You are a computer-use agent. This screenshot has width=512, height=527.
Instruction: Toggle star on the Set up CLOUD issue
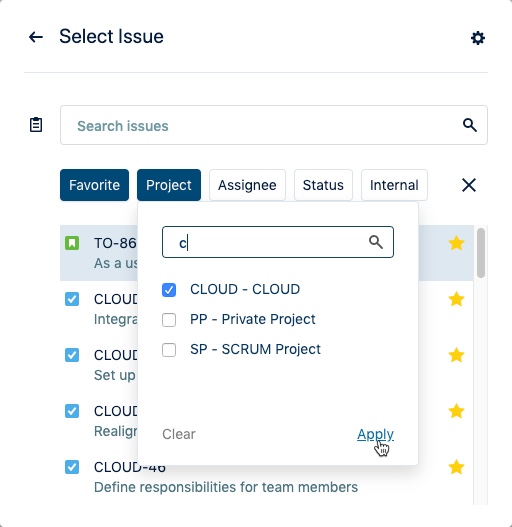[x=456, y=355]
